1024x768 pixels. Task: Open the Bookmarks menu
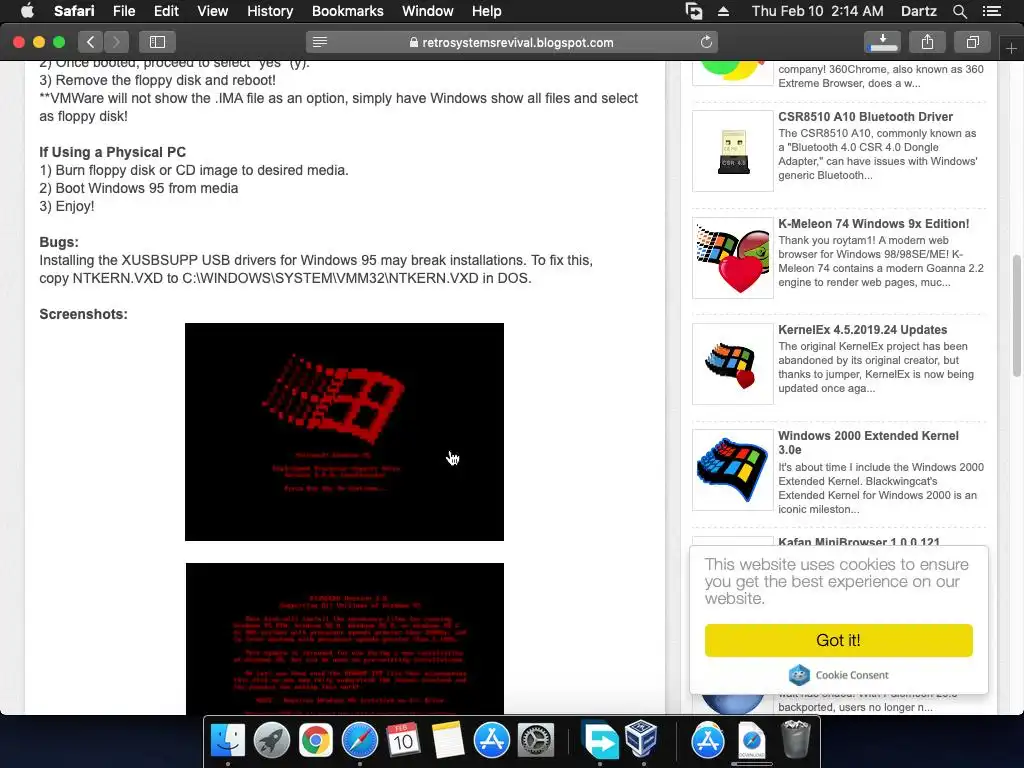tap(347, 11)
